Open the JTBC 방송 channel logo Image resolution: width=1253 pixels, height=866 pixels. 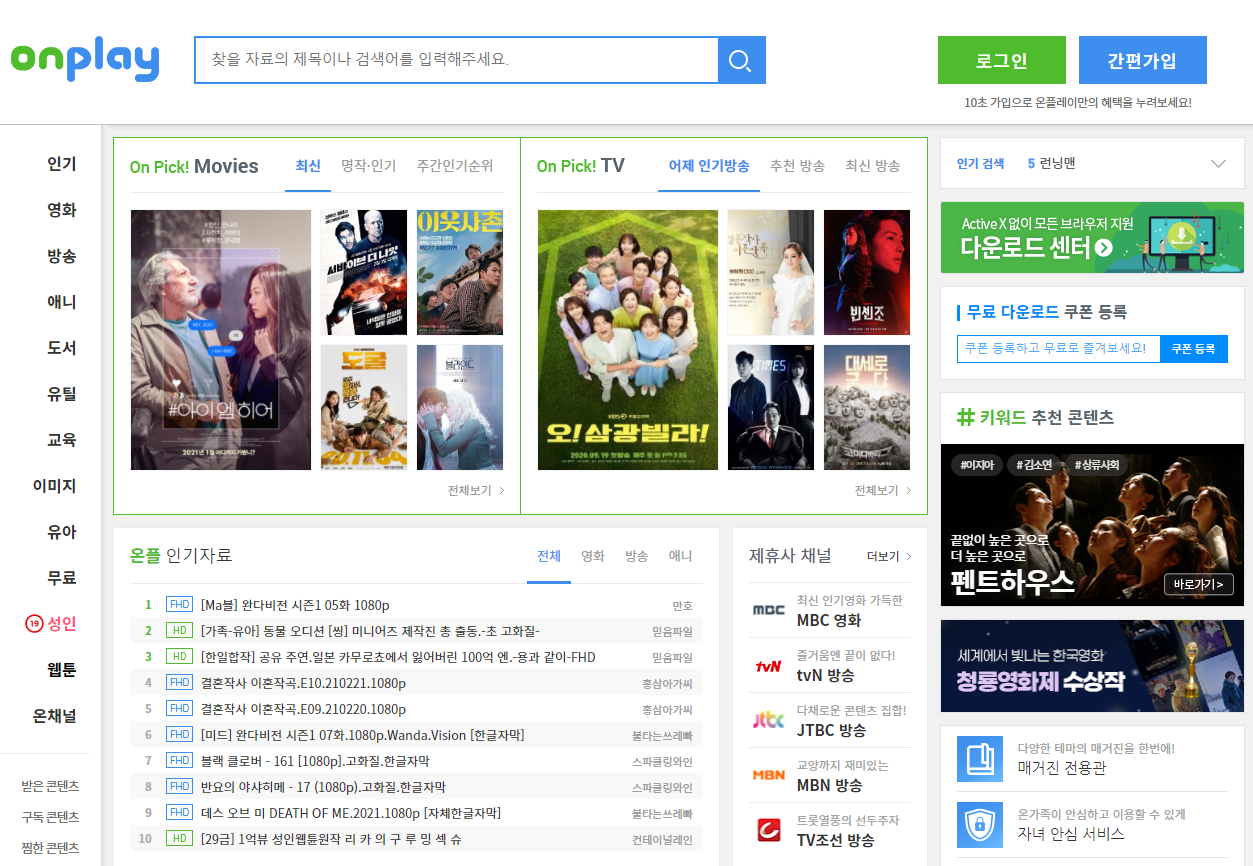pos(769,720)
